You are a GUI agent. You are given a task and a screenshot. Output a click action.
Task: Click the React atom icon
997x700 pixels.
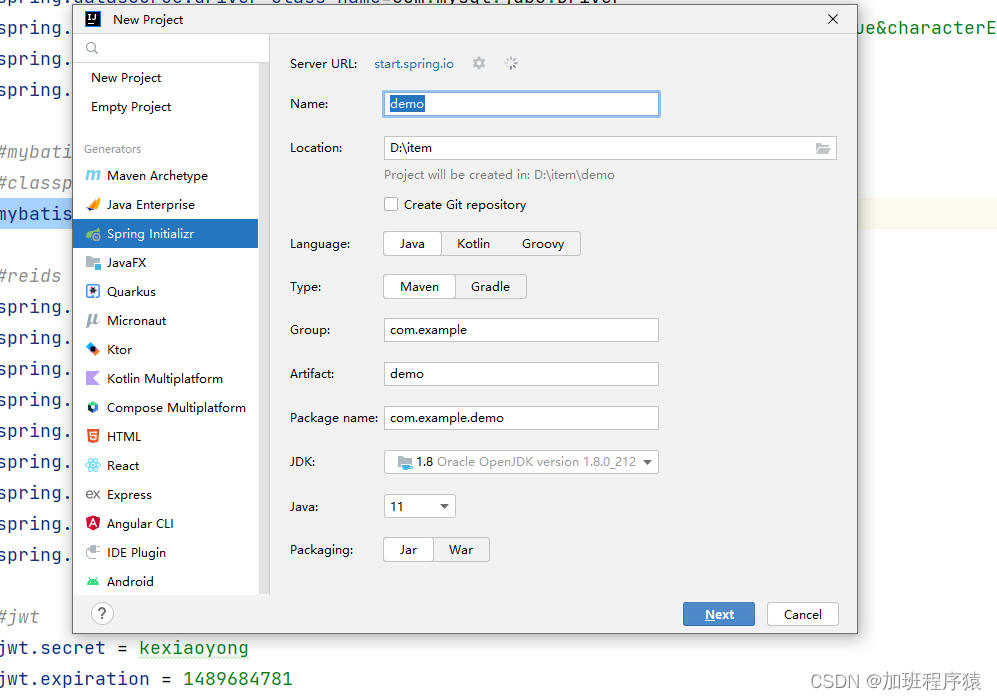[x=93, y=465]
